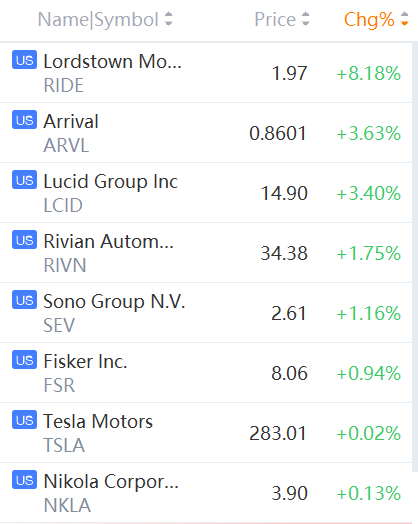Click the US badge beside Sono Group
The width and height of the screenshot is (418, 524).
(x=24, y=300)
